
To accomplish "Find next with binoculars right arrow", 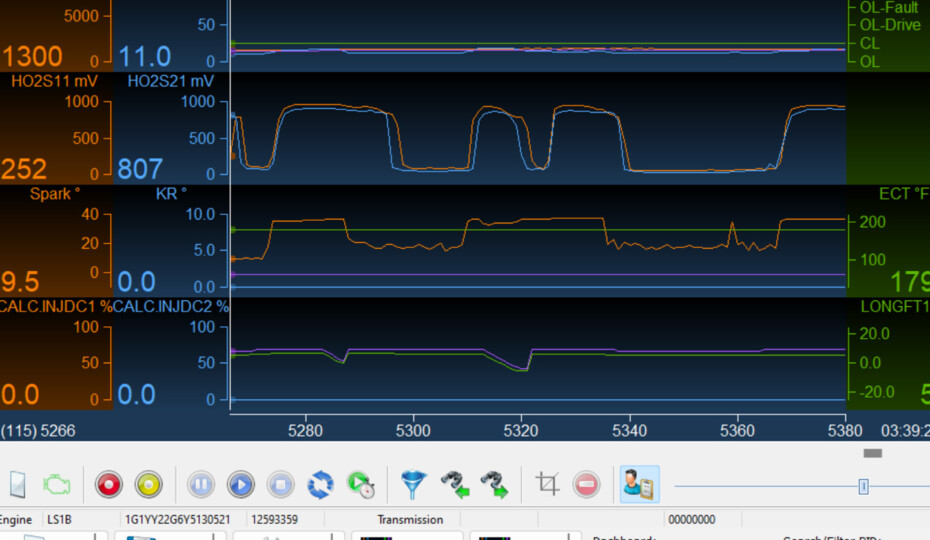I will [494, 485].
